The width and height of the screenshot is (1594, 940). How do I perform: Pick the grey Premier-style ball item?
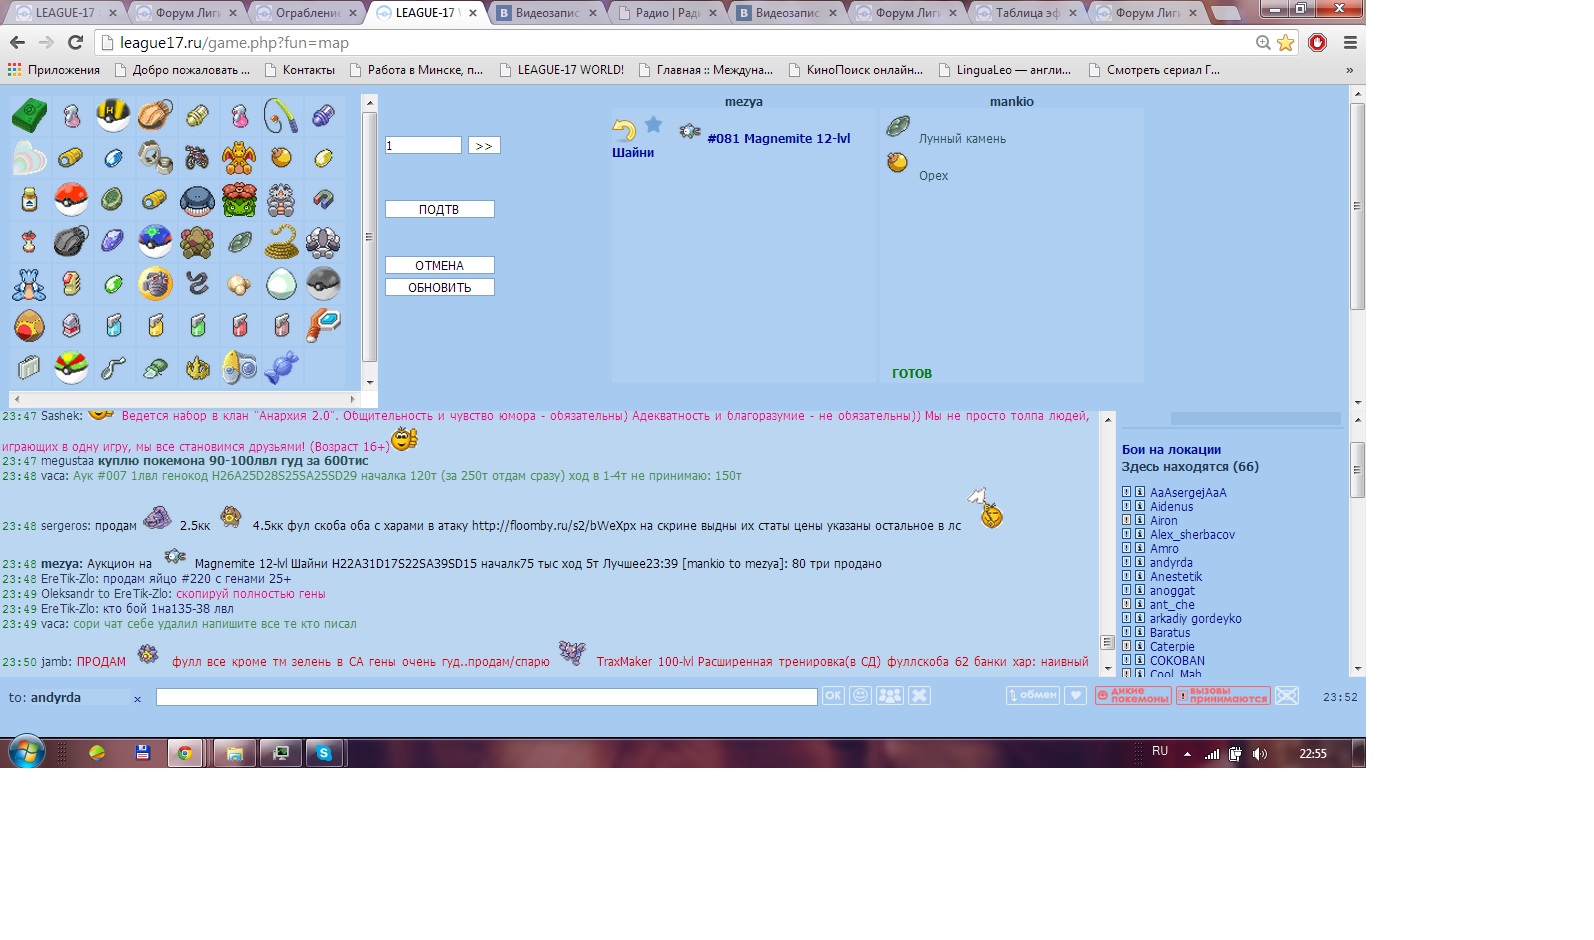323,283
